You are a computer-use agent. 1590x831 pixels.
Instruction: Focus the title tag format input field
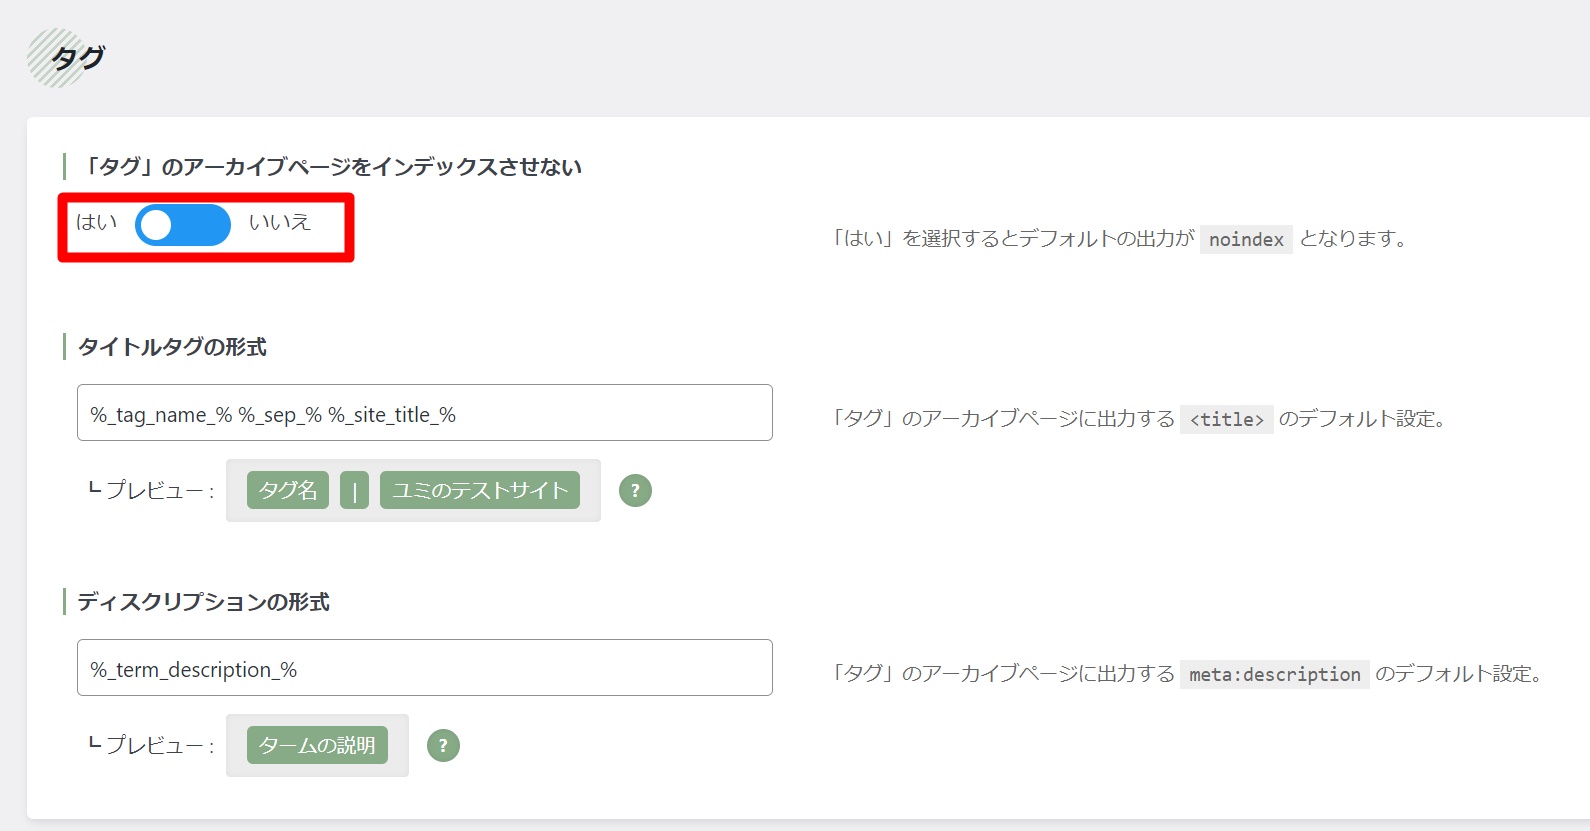click(x=424, y=413)
